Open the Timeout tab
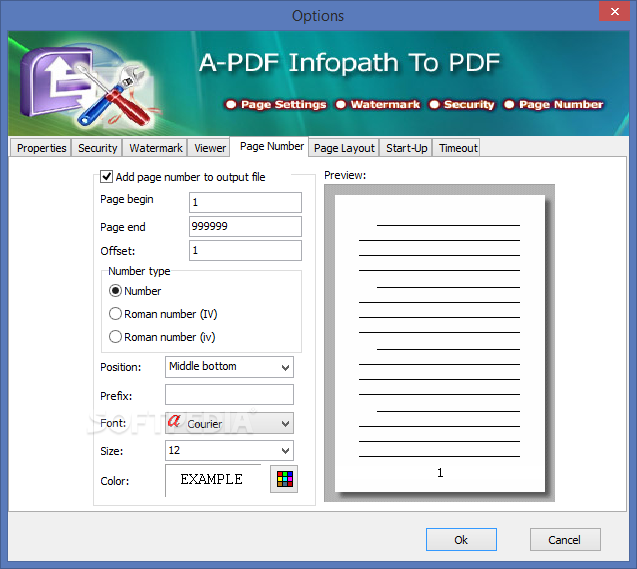The height and width of the screenshot is (569, 637). 458,148
